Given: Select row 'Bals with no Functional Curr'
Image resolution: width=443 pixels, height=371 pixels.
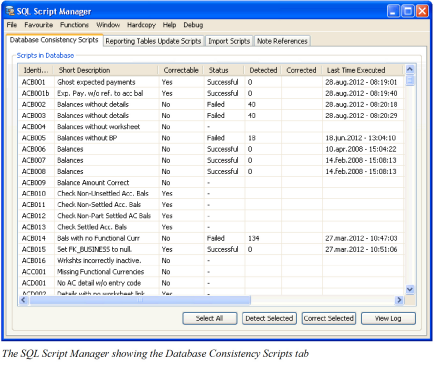Looking at the screenshot, I should pos(211,238).
